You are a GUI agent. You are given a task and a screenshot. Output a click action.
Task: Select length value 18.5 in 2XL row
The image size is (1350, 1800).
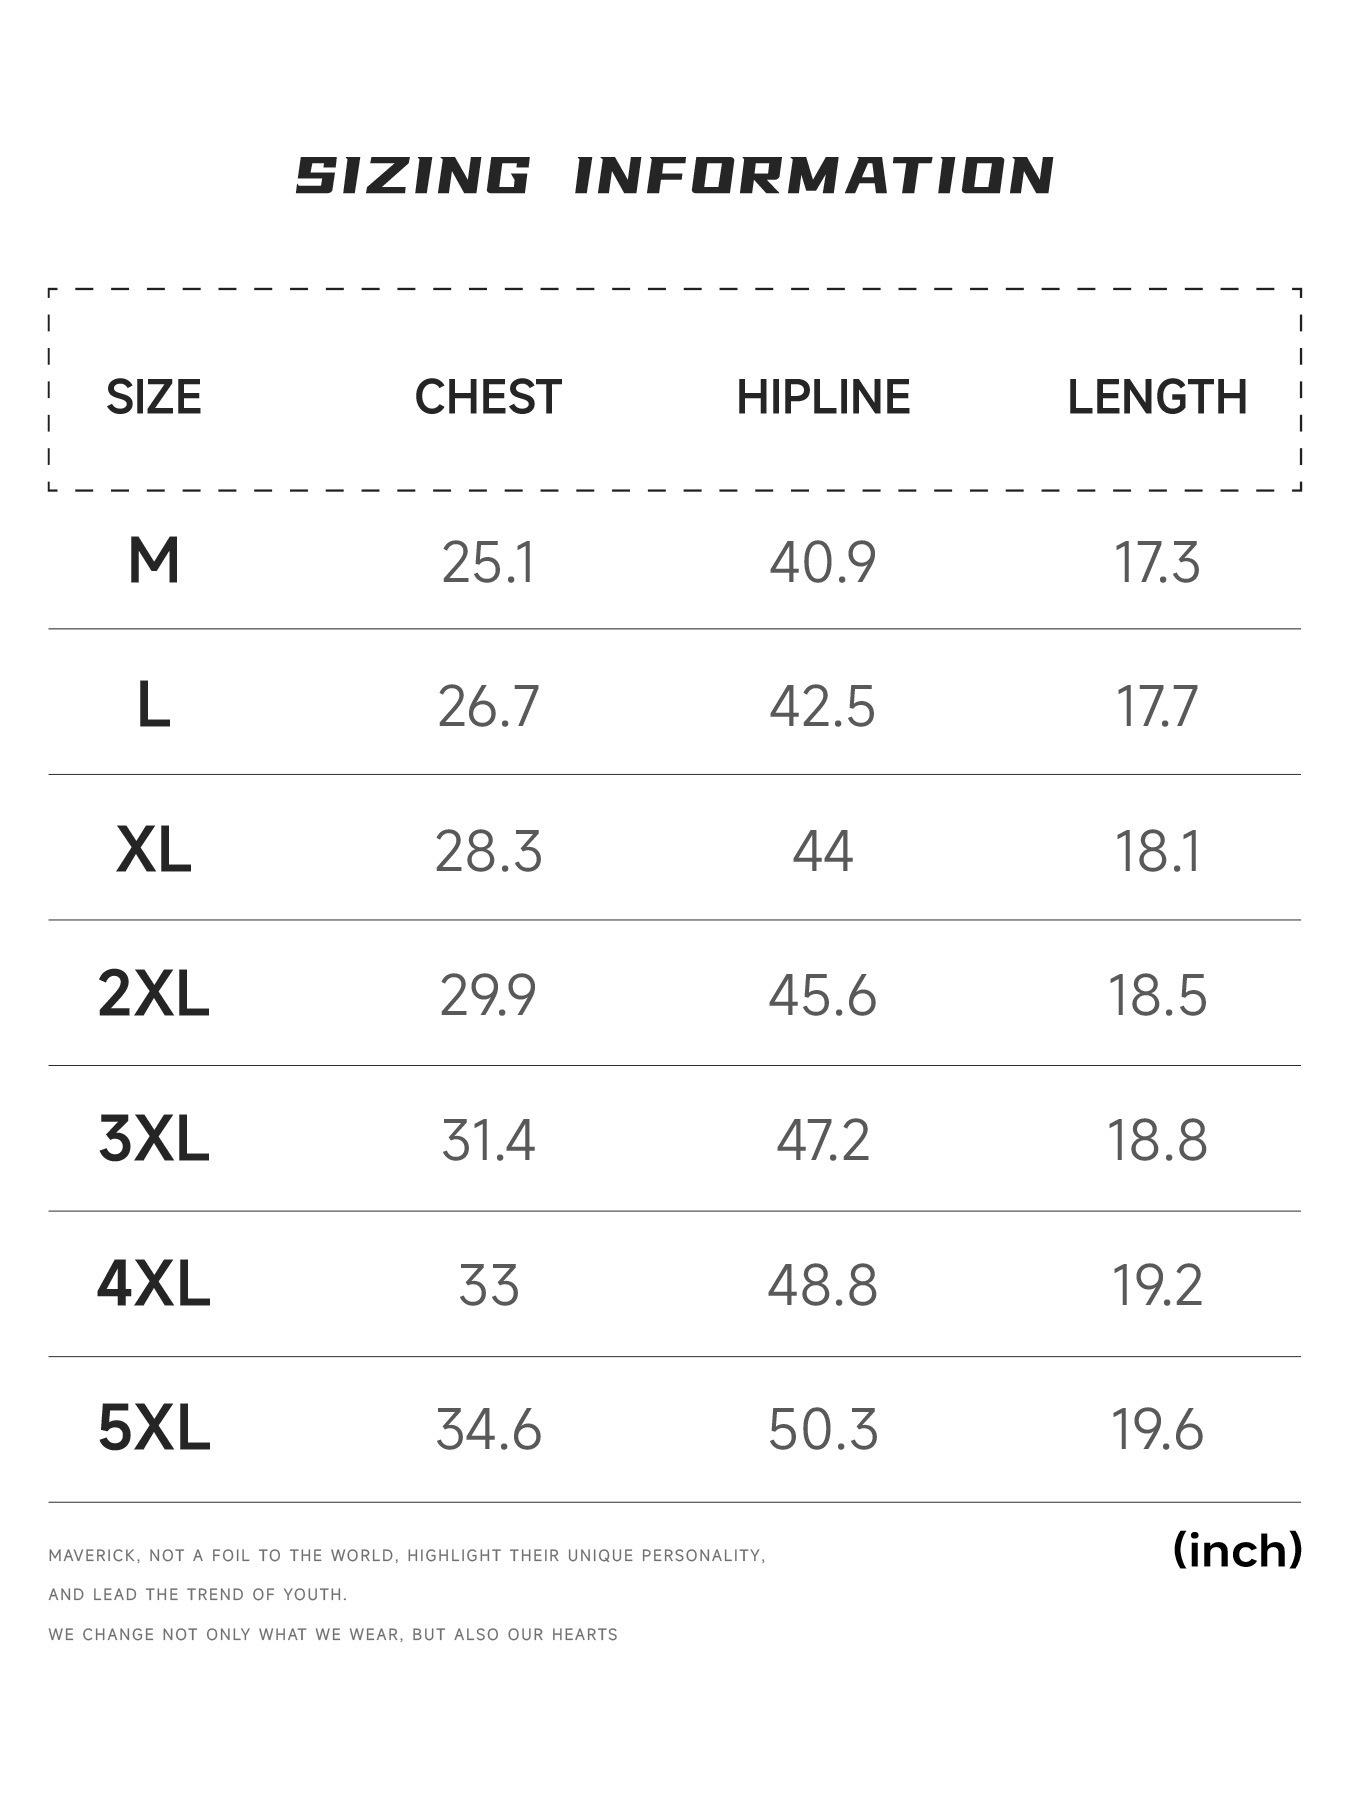point(1157,997)
